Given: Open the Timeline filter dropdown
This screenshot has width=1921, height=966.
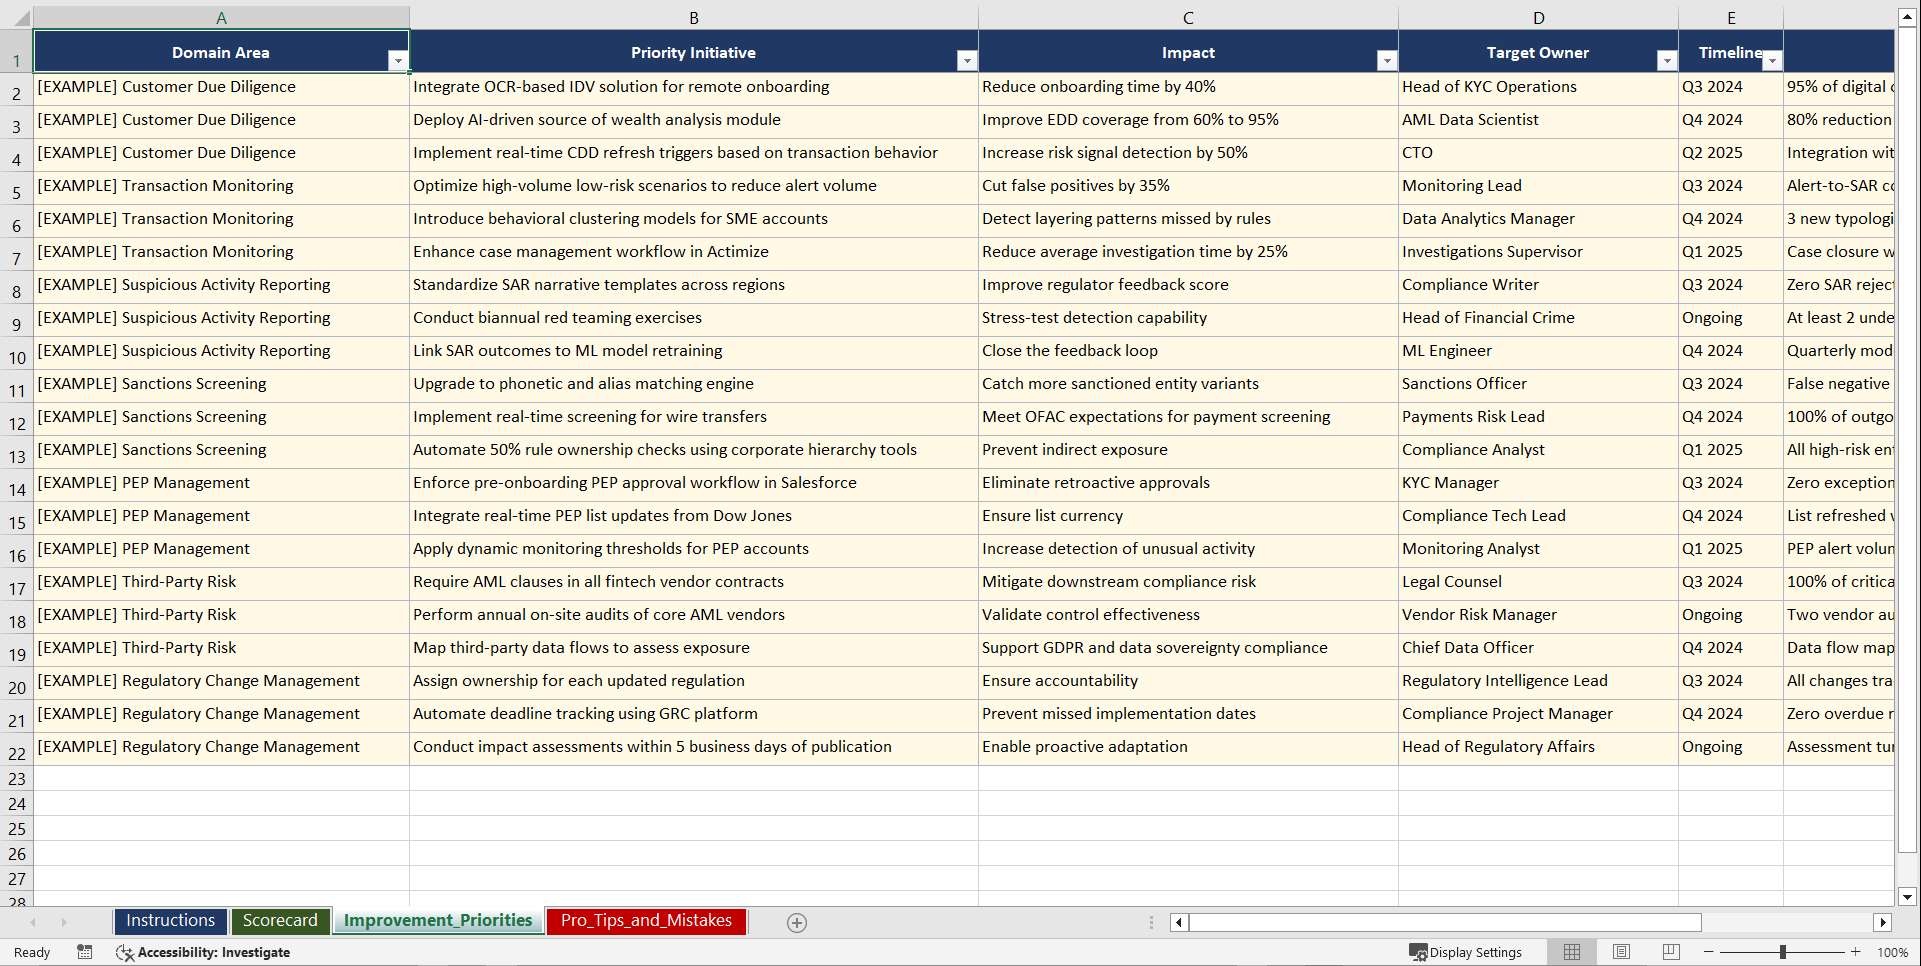Looking at the screenshot, I should pos(1772,60).
